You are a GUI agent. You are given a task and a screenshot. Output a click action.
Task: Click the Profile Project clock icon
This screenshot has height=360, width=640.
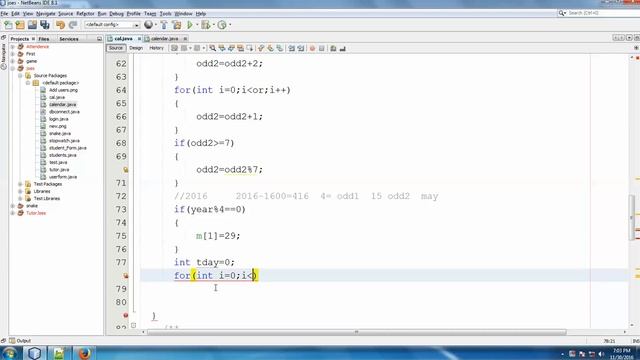tap(222, 25)
